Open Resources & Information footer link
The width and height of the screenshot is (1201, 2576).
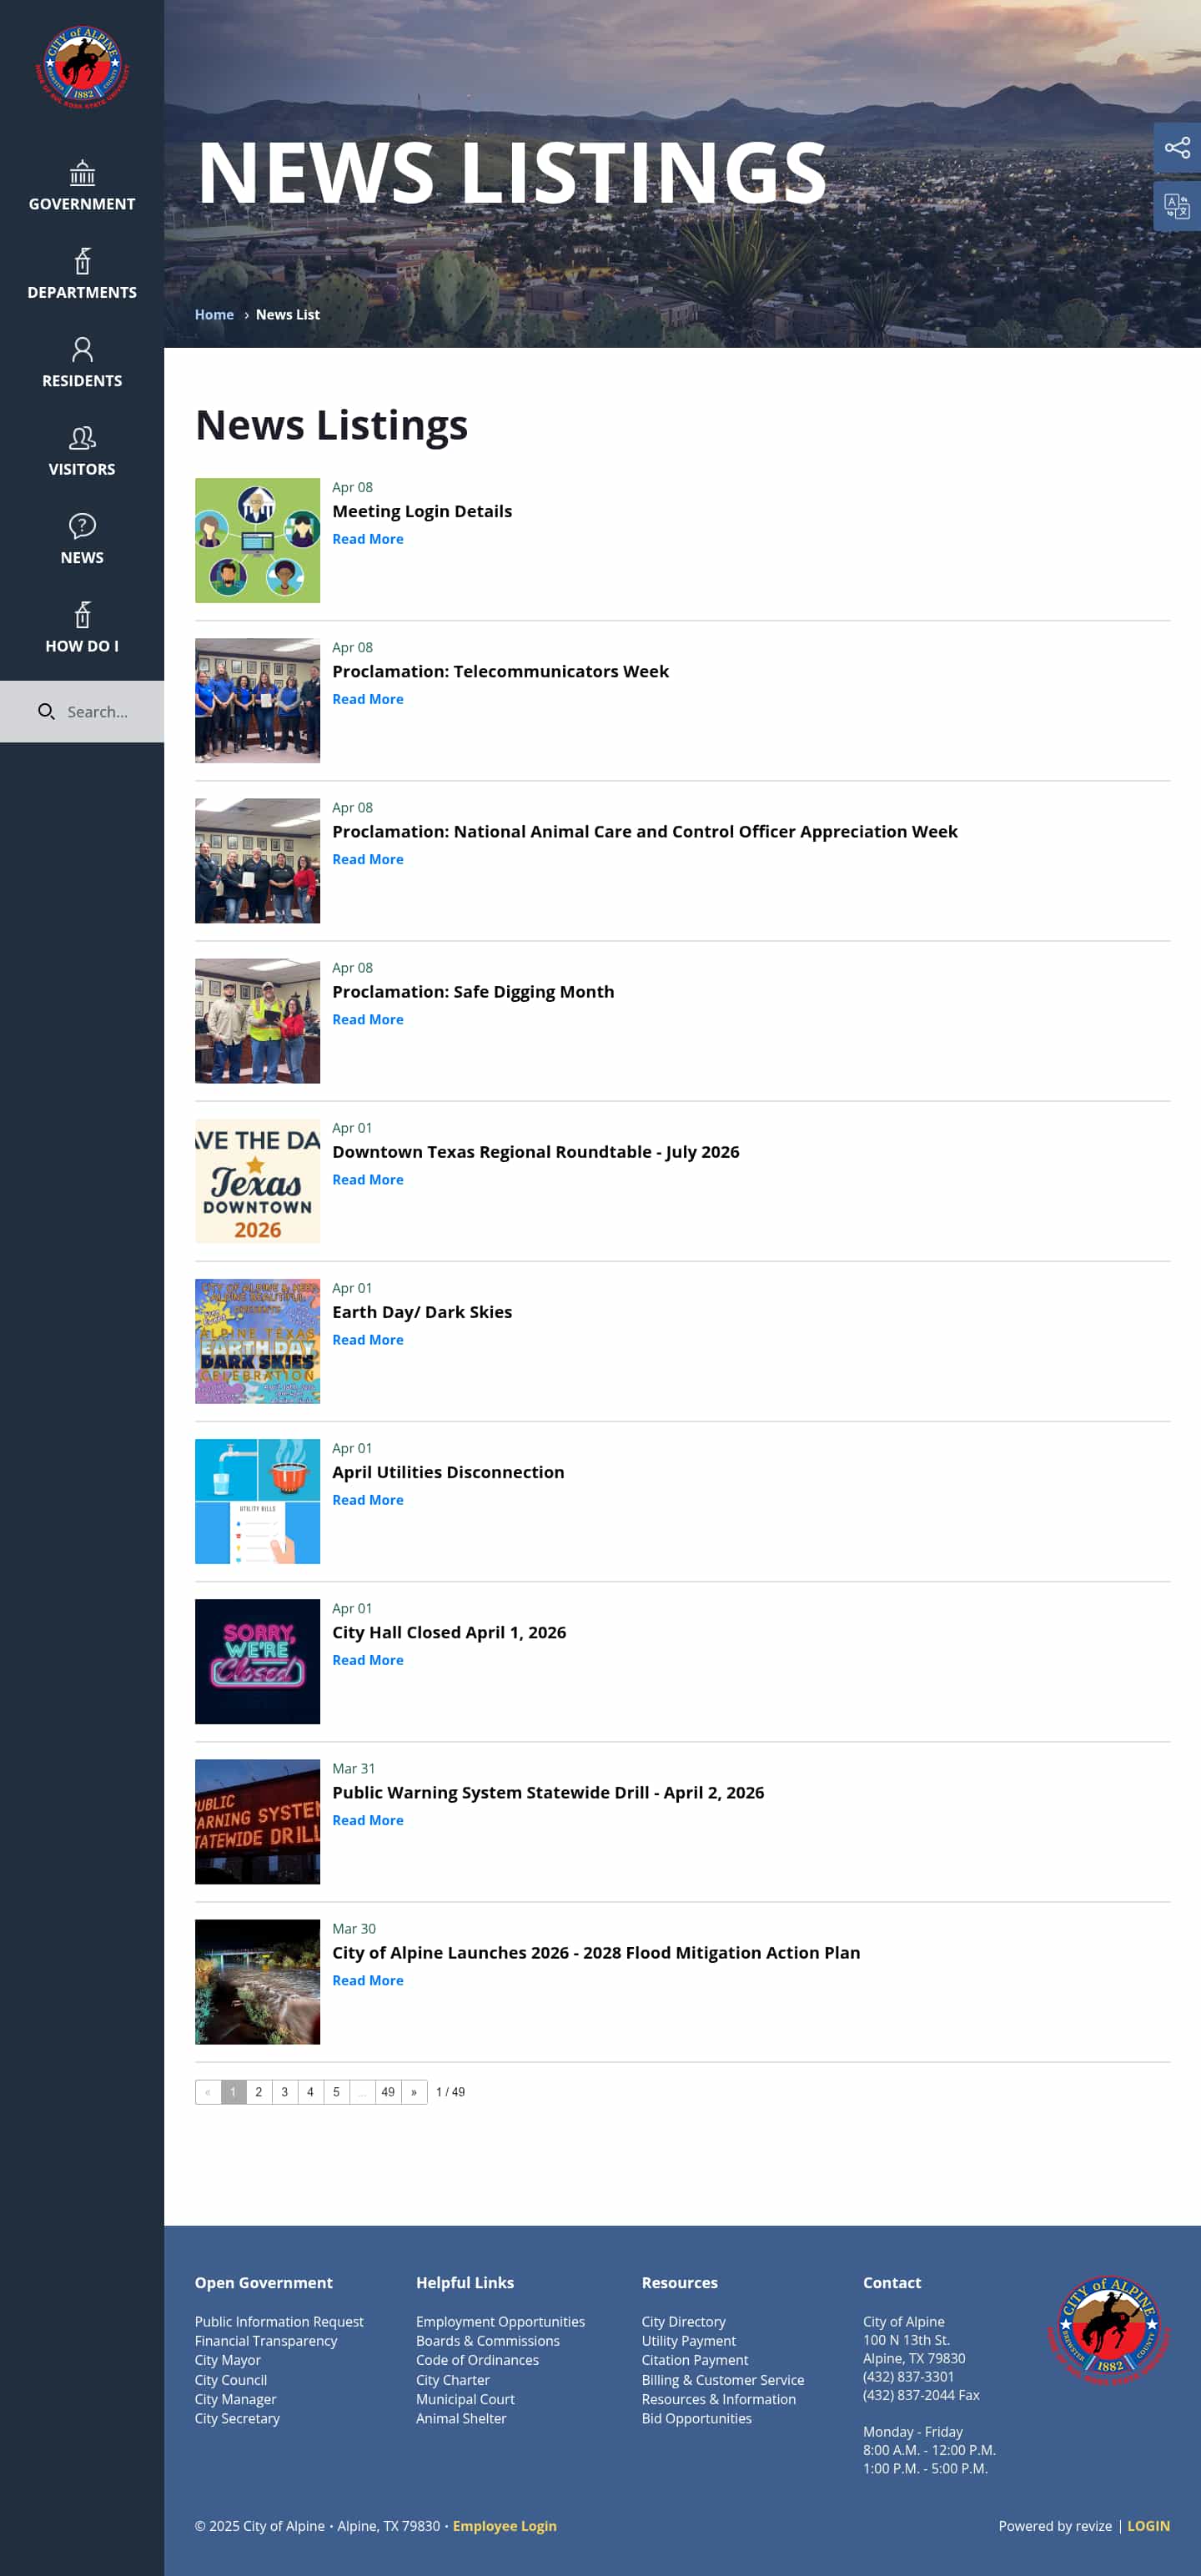coord(719,2398)
